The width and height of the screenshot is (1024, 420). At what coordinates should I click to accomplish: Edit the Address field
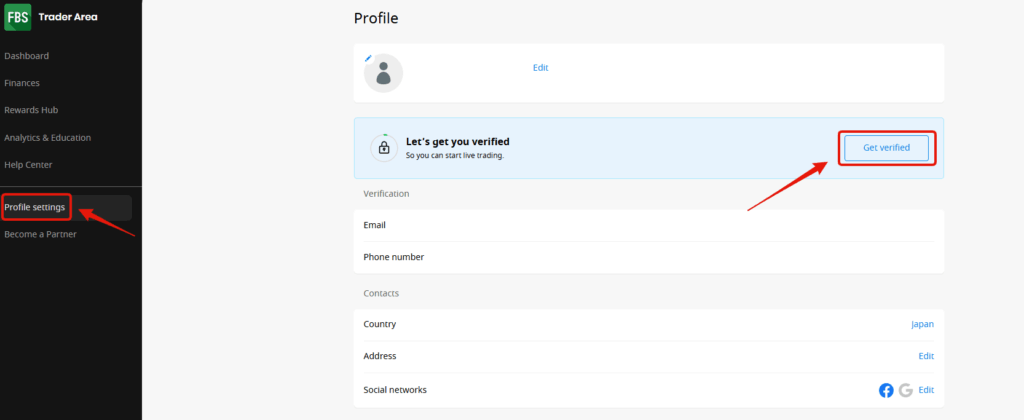click(926, 356)
